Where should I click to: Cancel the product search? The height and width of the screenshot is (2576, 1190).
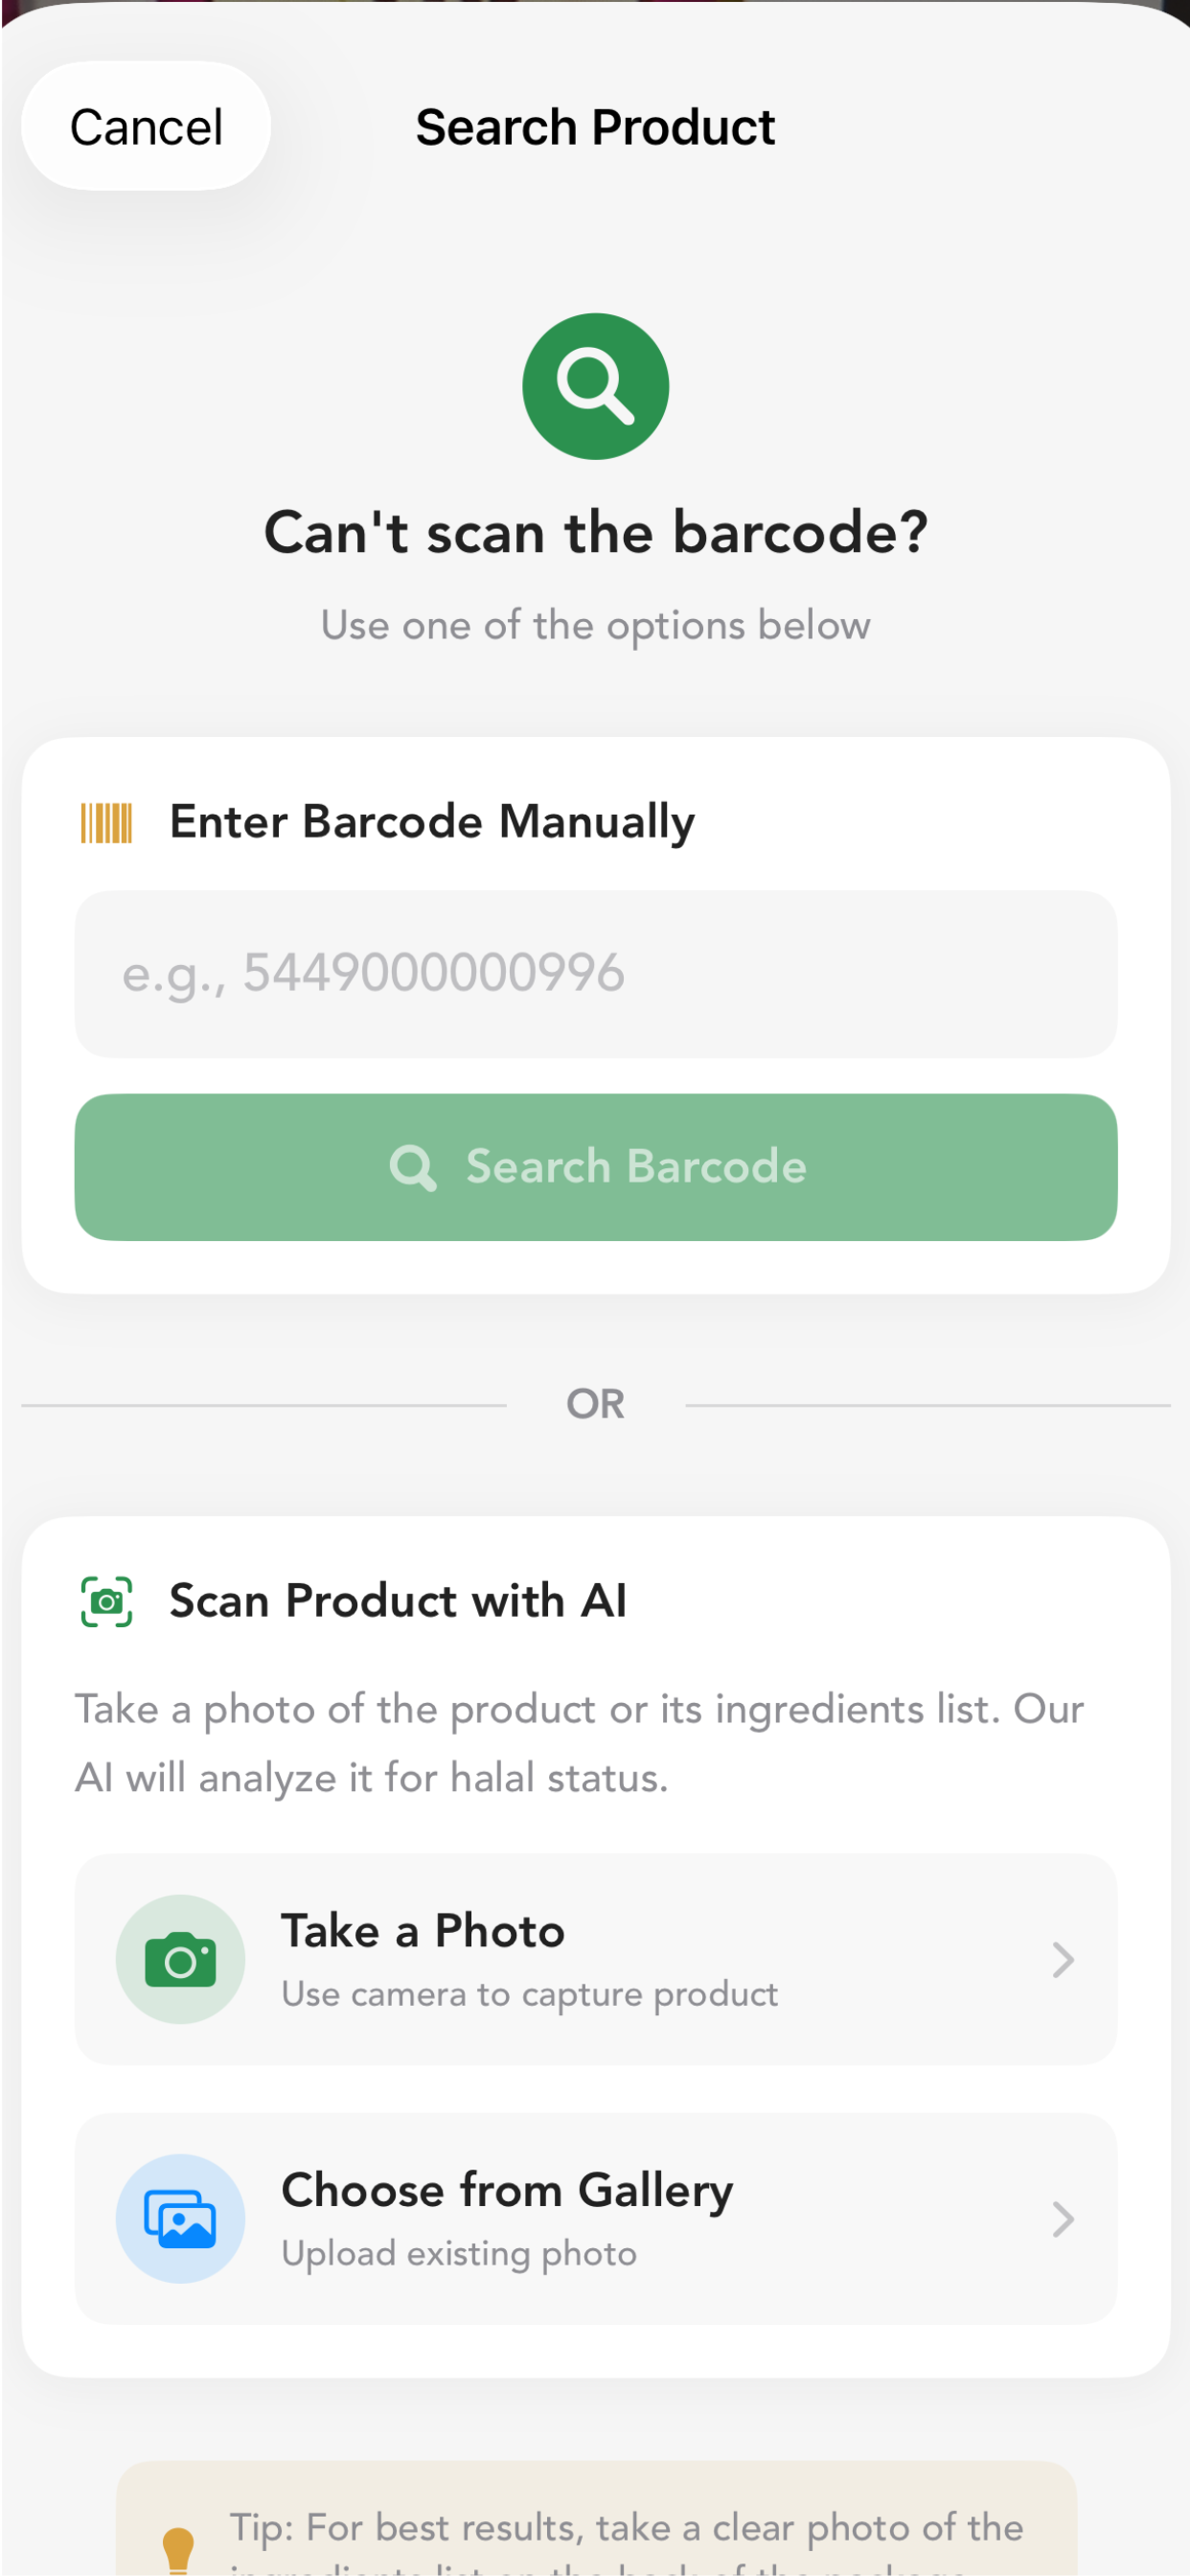coord(146,126)
